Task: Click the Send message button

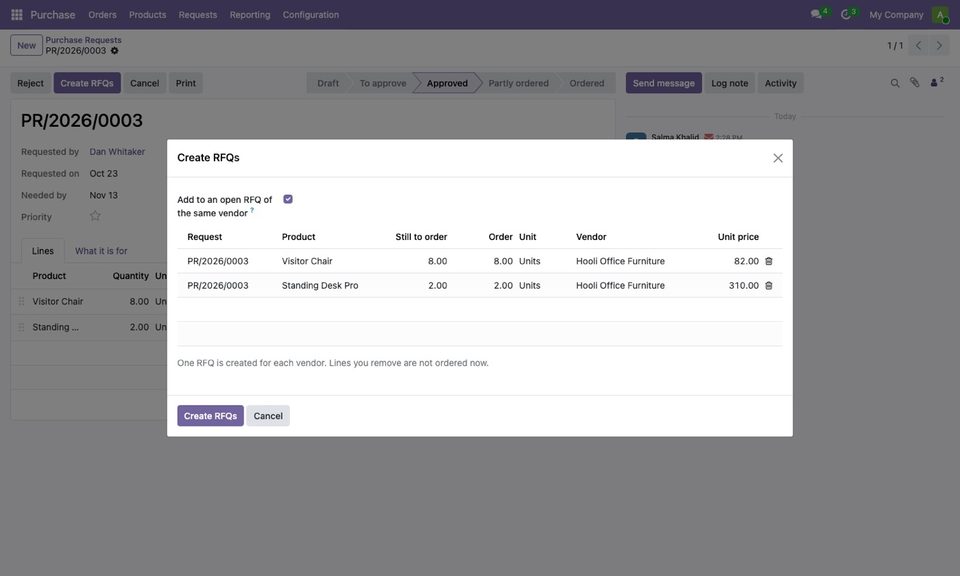Action: pyautogui.click(x=664, y=83)
